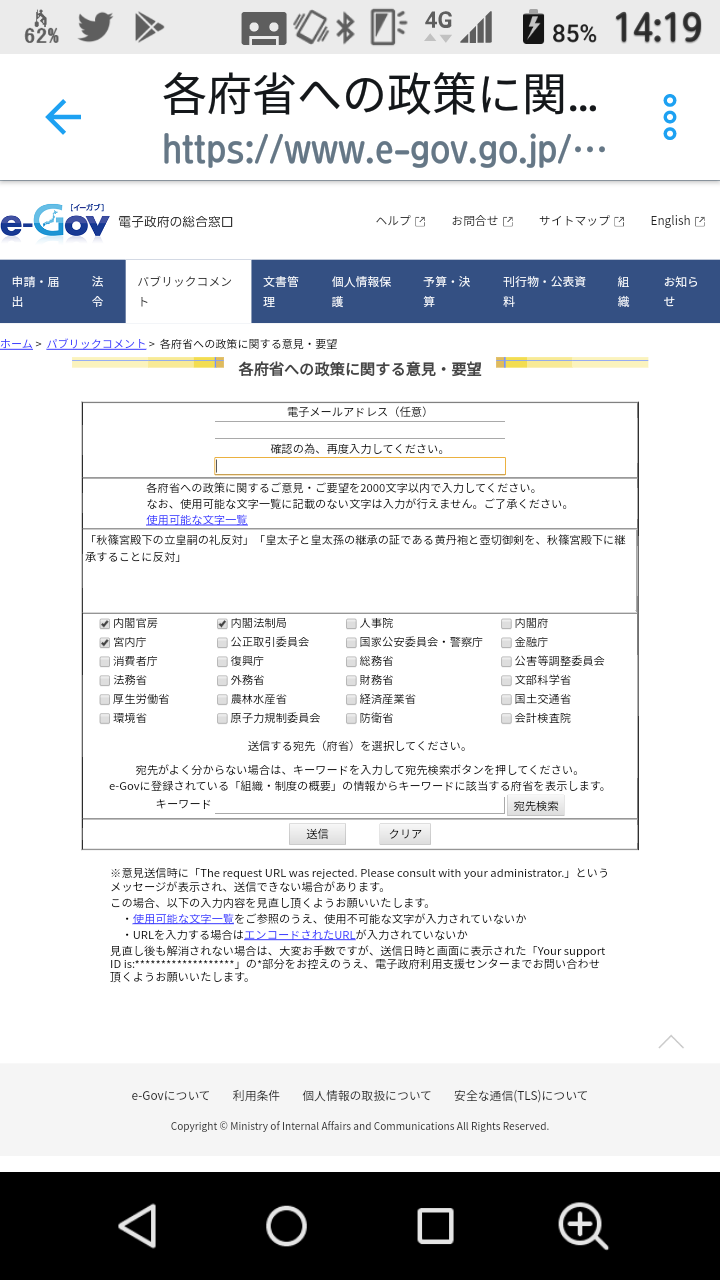Check the 環境省 checkbox
720x1280 pixels.
pyautogui.click(x=105, y=718)
